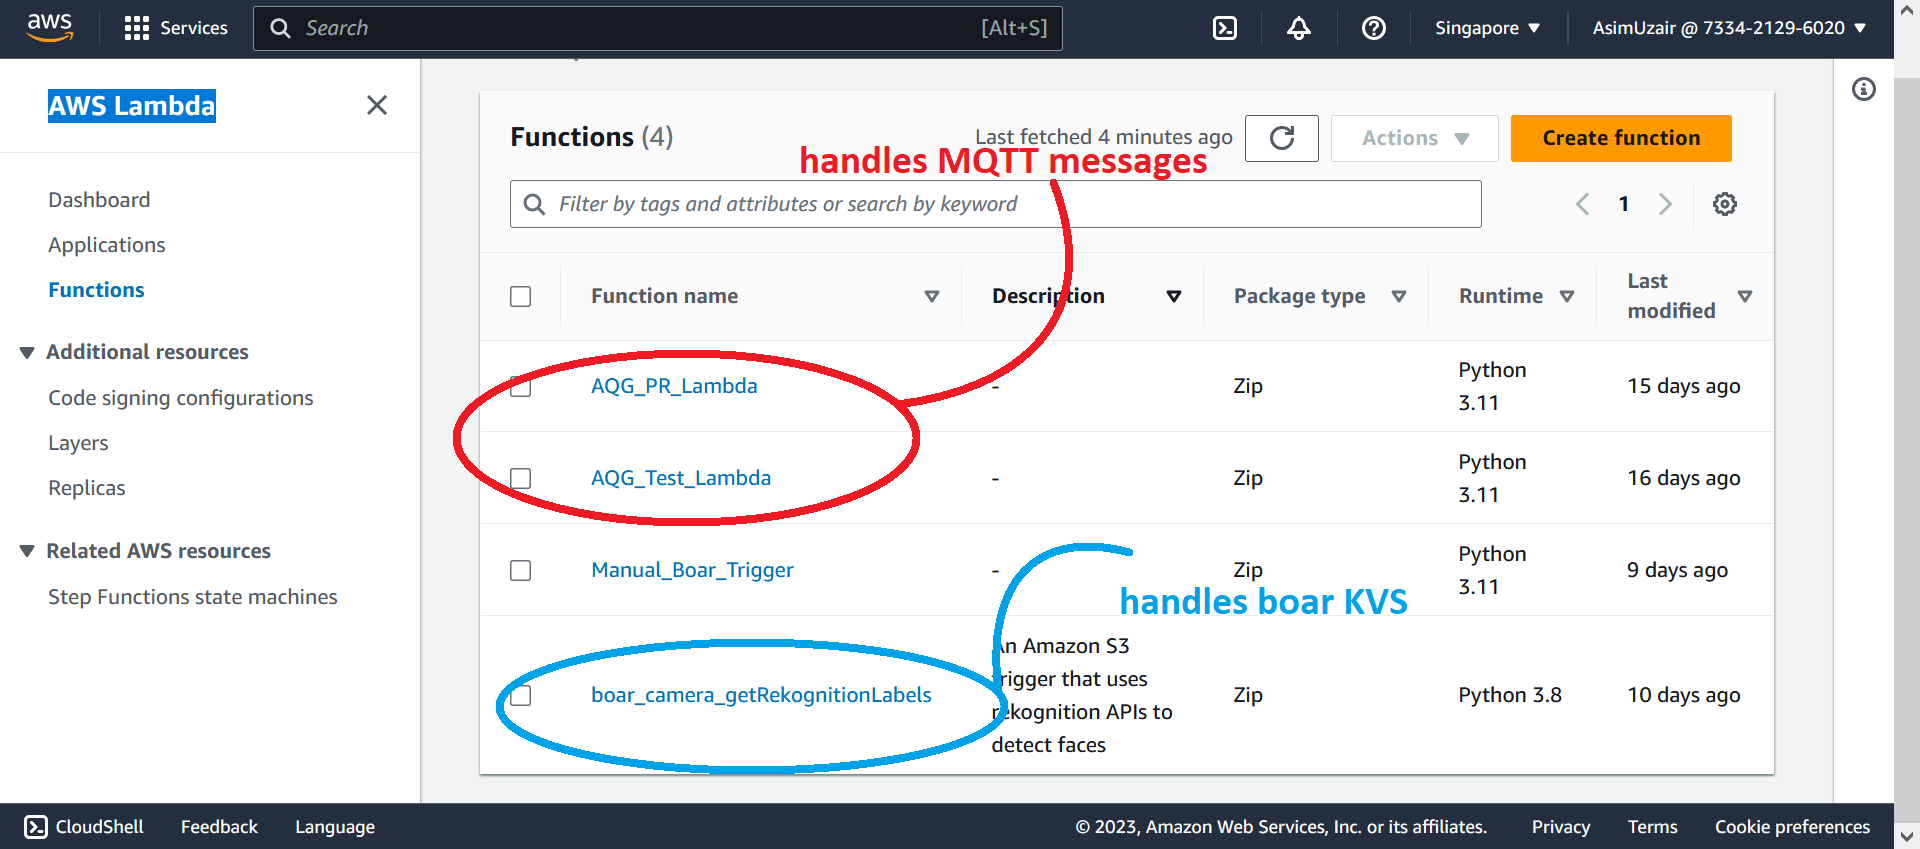Open the Terms link
The width and height of the screenshot is (1920, 849).
[1652, 827]
